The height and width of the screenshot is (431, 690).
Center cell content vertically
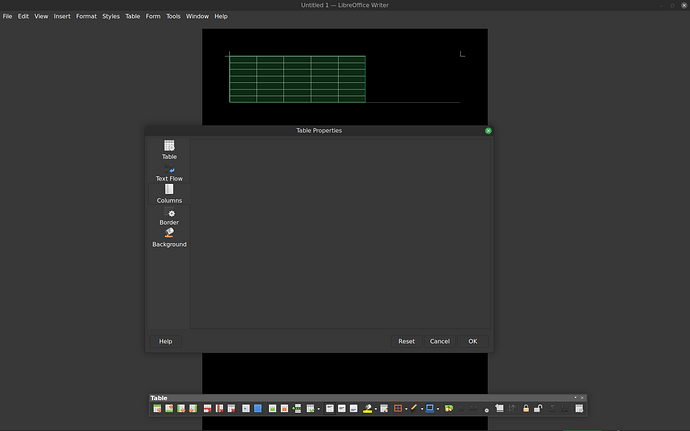coord(341,409)
